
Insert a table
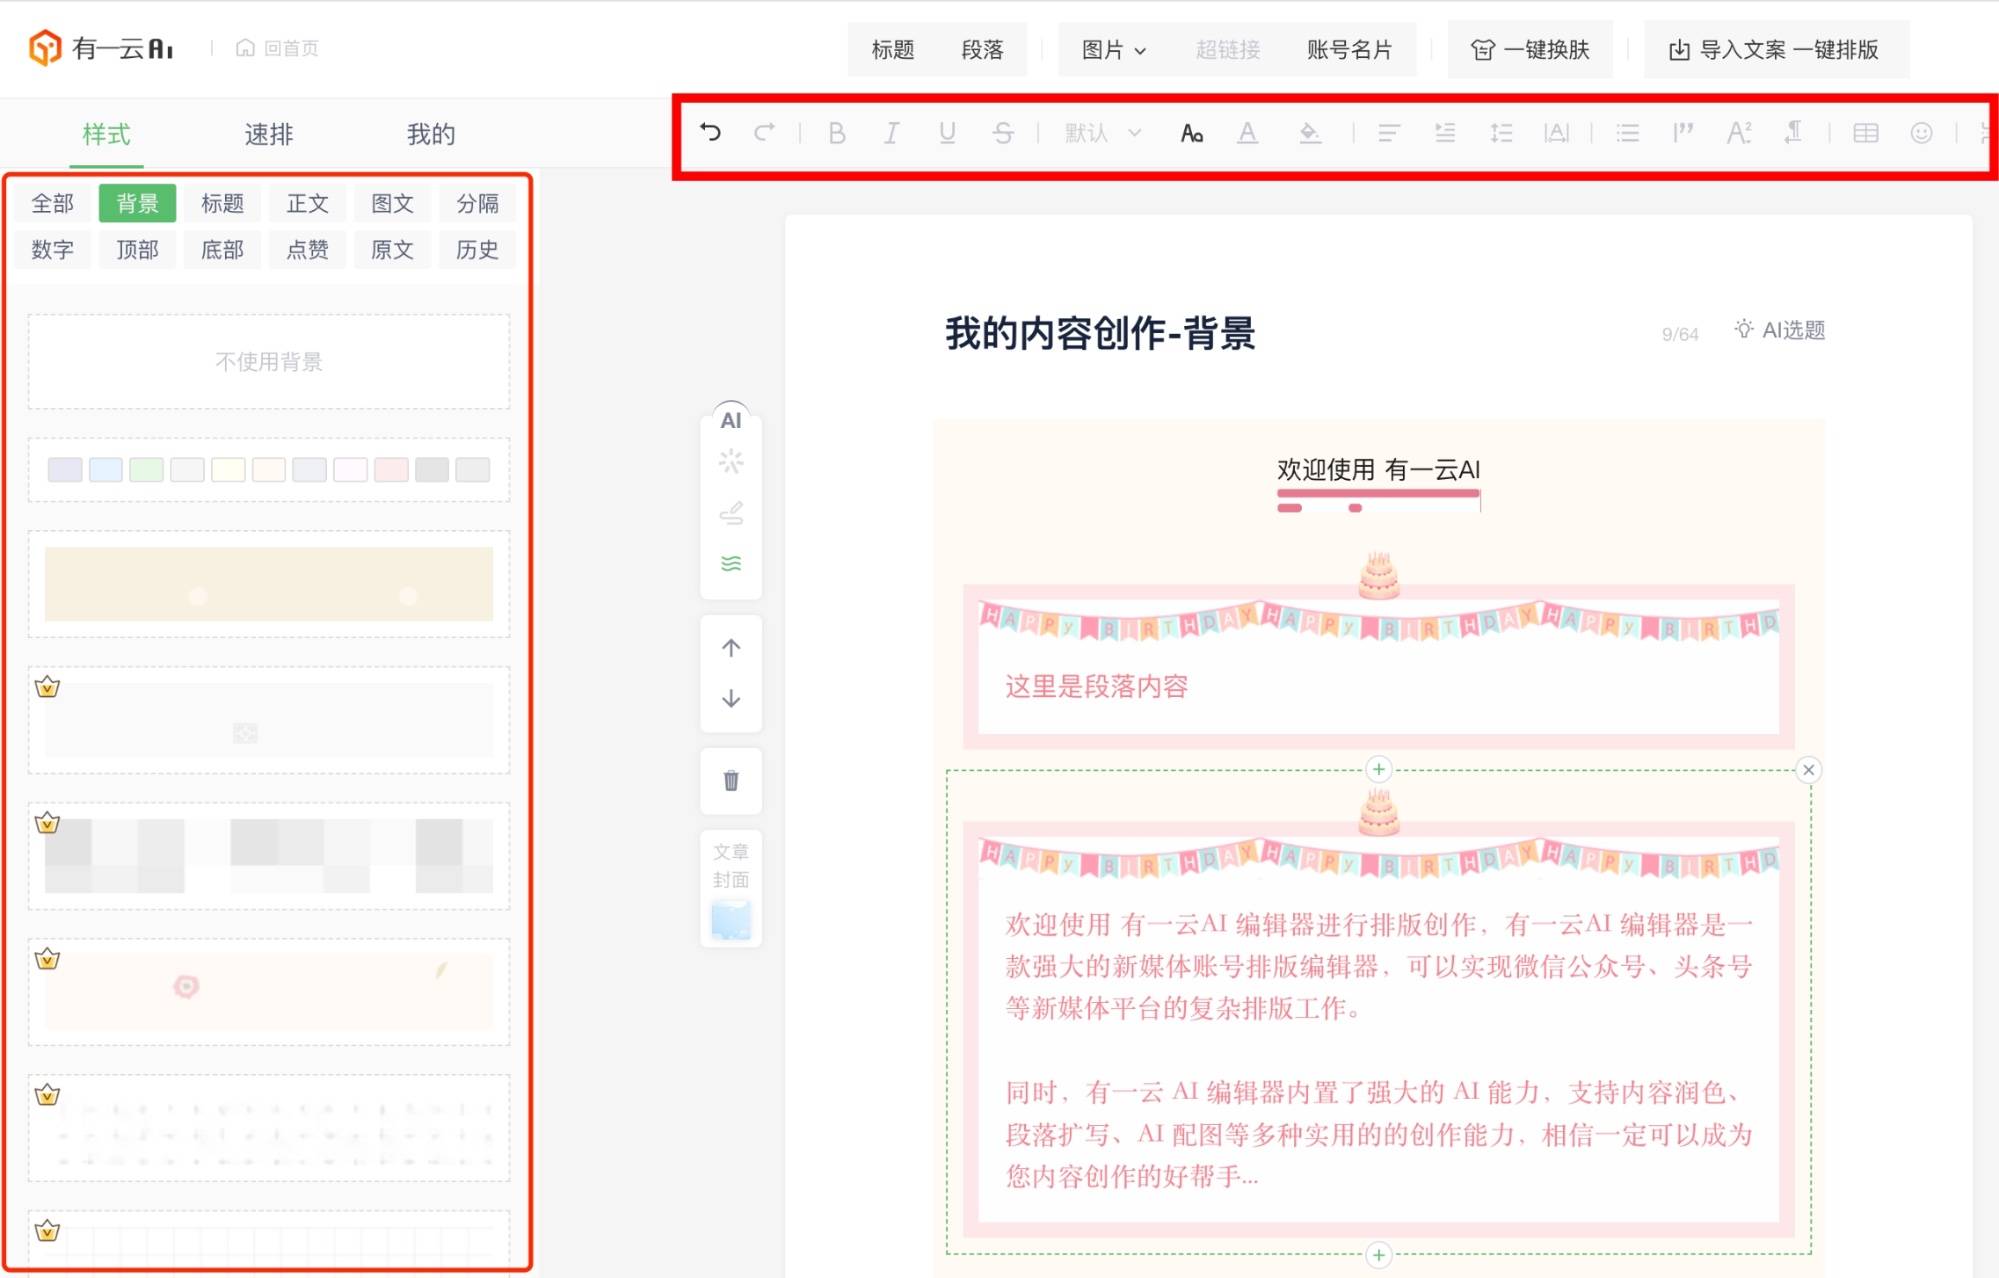click(x=1866, y=133)
